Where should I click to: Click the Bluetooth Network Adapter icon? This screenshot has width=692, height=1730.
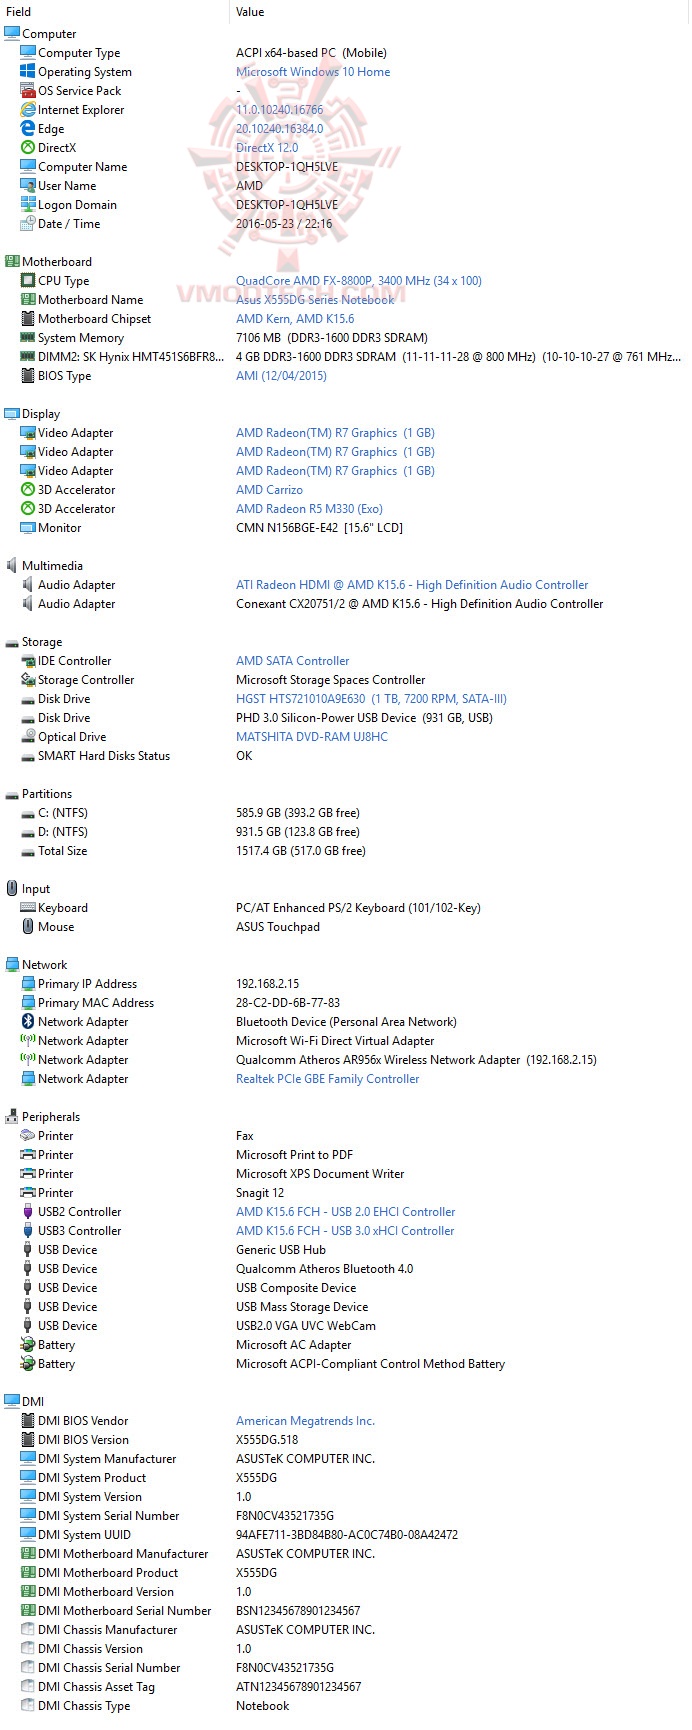(x=28, y=1021)
